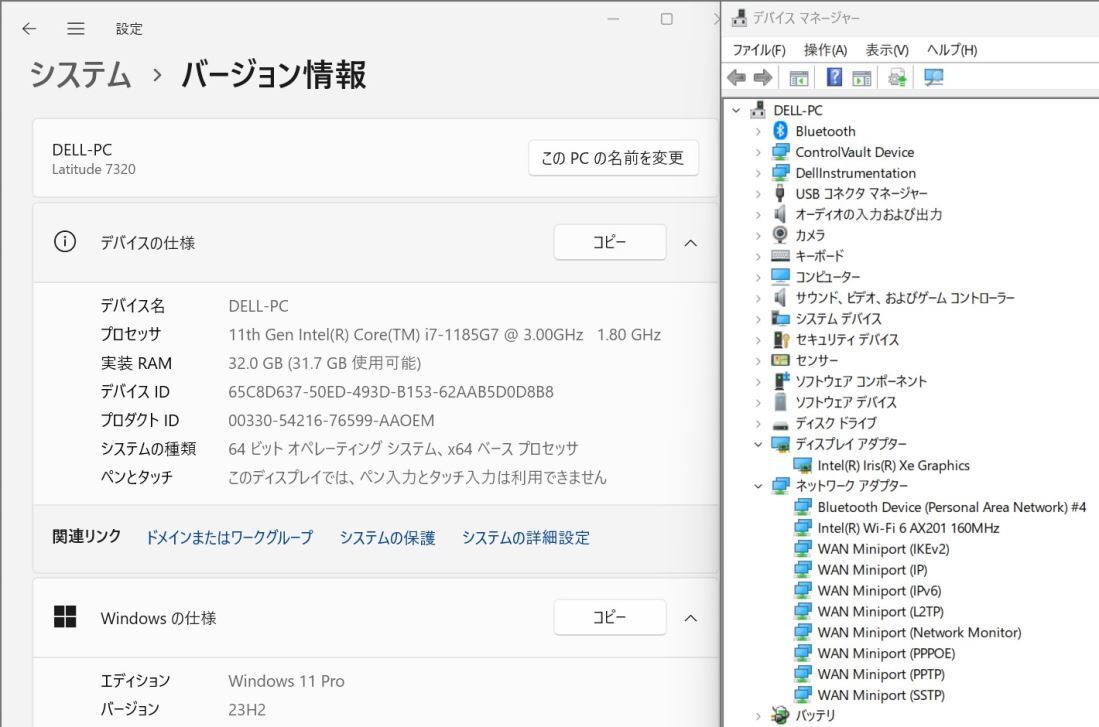This screenshot has width=1099, height=727.
Task: Click show/hide console tree toolbar icon
Action: pos(799,79)
